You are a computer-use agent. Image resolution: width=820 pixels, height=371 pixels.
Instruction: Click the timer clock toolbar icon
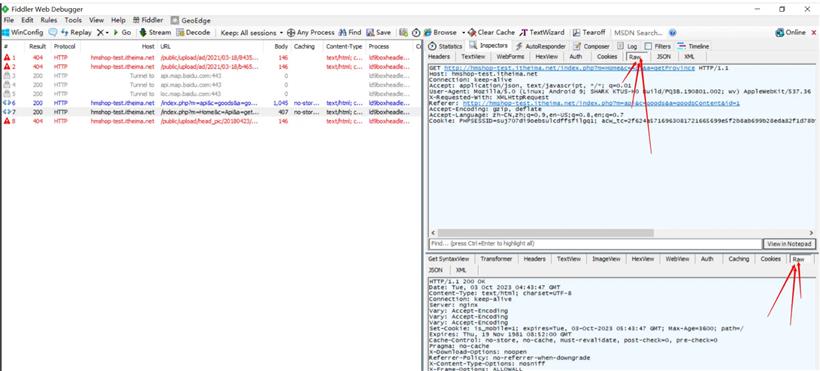[x=416, y=32]
